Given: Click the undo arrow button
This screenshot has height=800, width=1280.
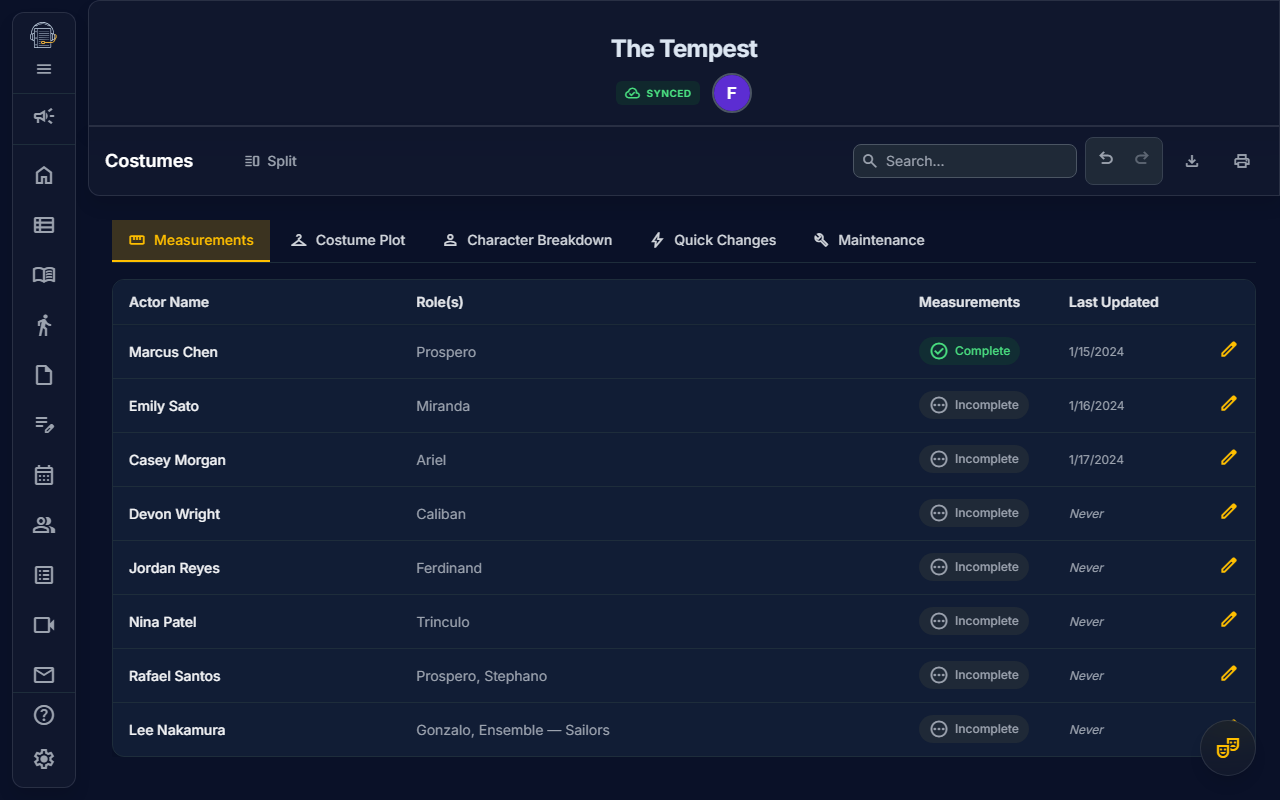Looking at the screenshot, I should 1106,160.
